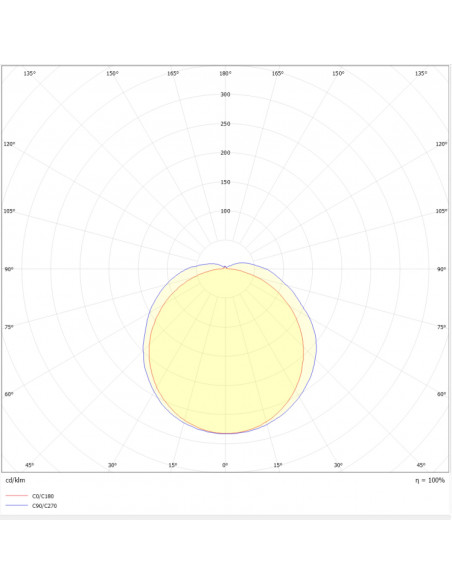Click the C0/C180 legend label
The height and width of the screenshot is (584, 452).
43,496
